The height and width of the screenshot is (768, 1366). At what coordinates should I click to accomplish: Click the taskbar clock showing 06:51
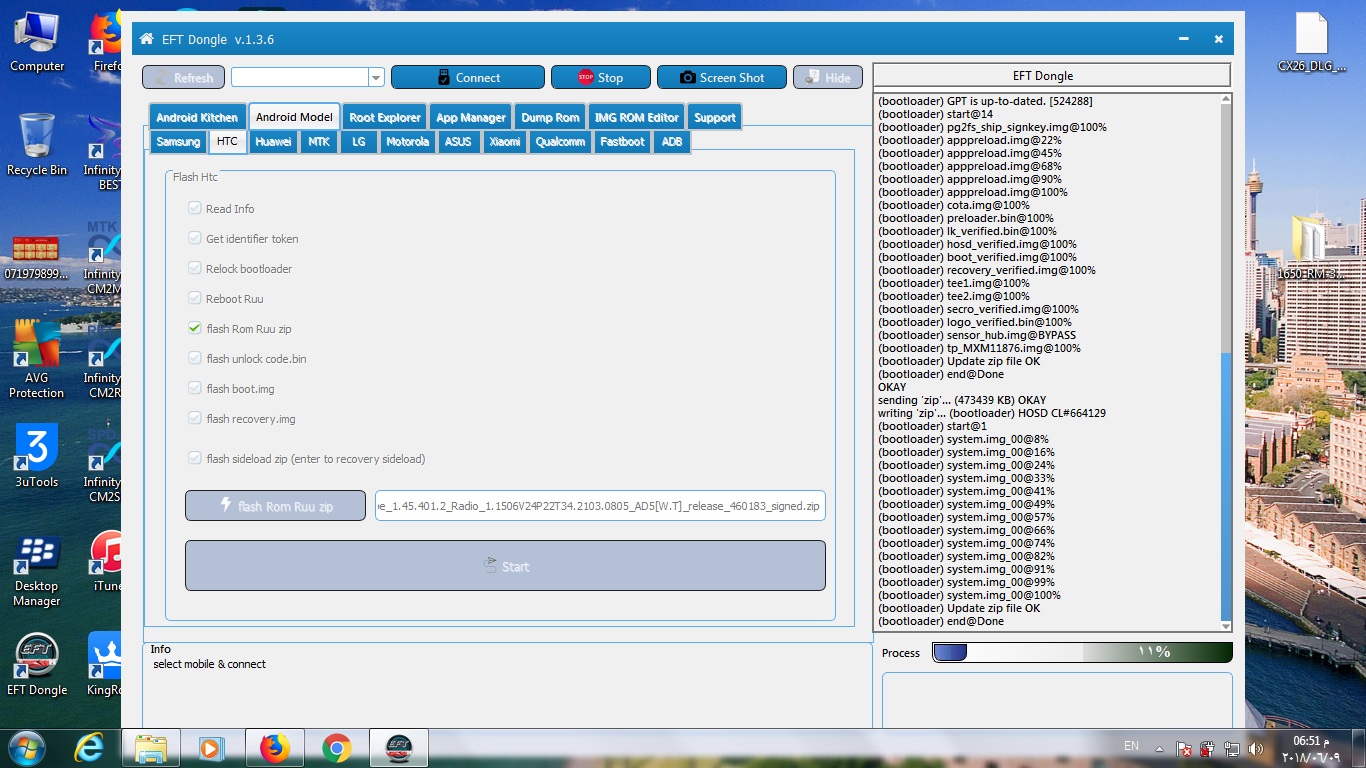pos(1310,748)
